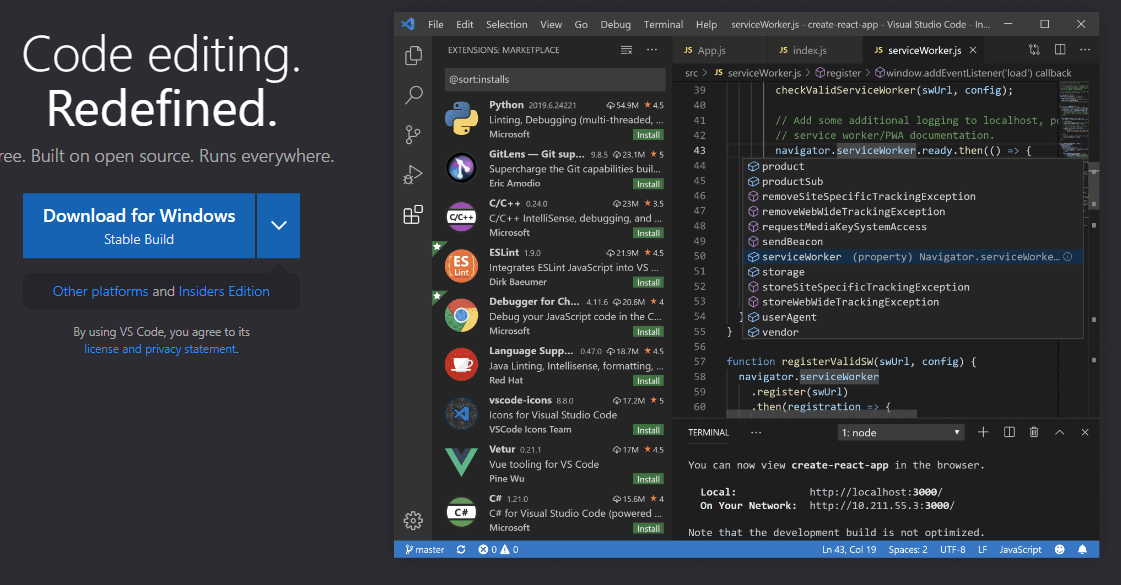Expand the download options arrow button

tap(278, 225)
